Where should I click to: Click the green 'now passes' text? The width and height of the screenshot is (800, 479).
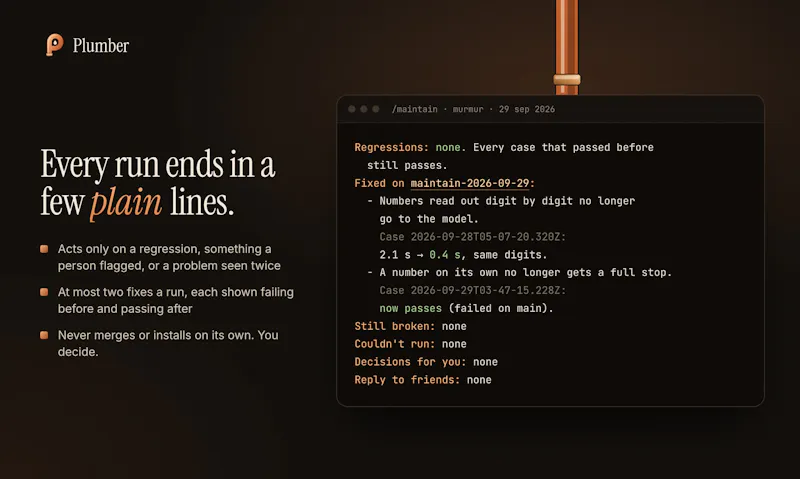411,308
